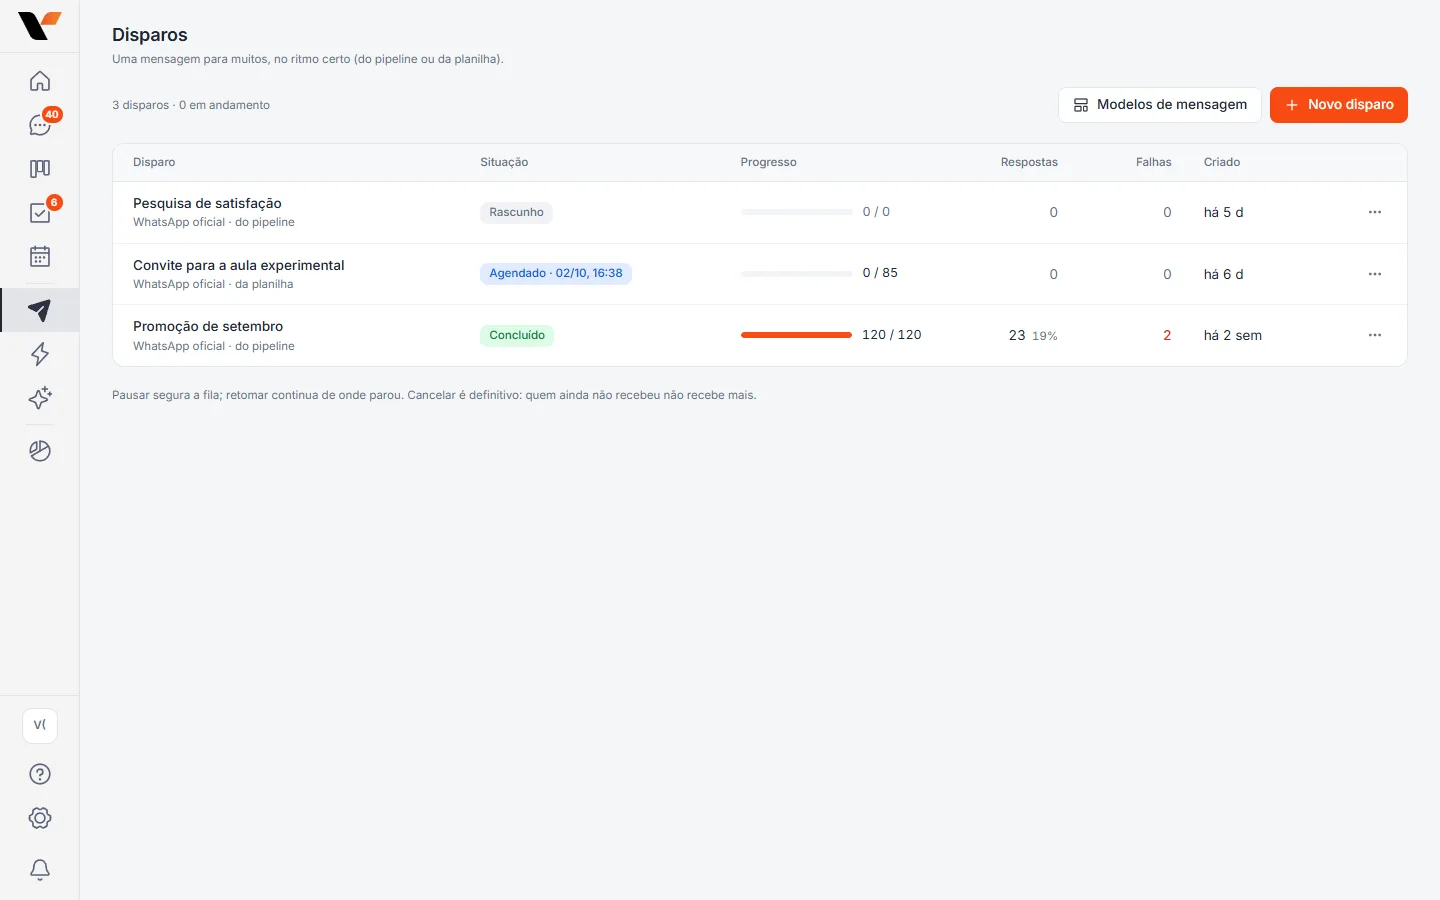
Task: Open conversations icon with 40 badge
Action: [x=40, y=125]
